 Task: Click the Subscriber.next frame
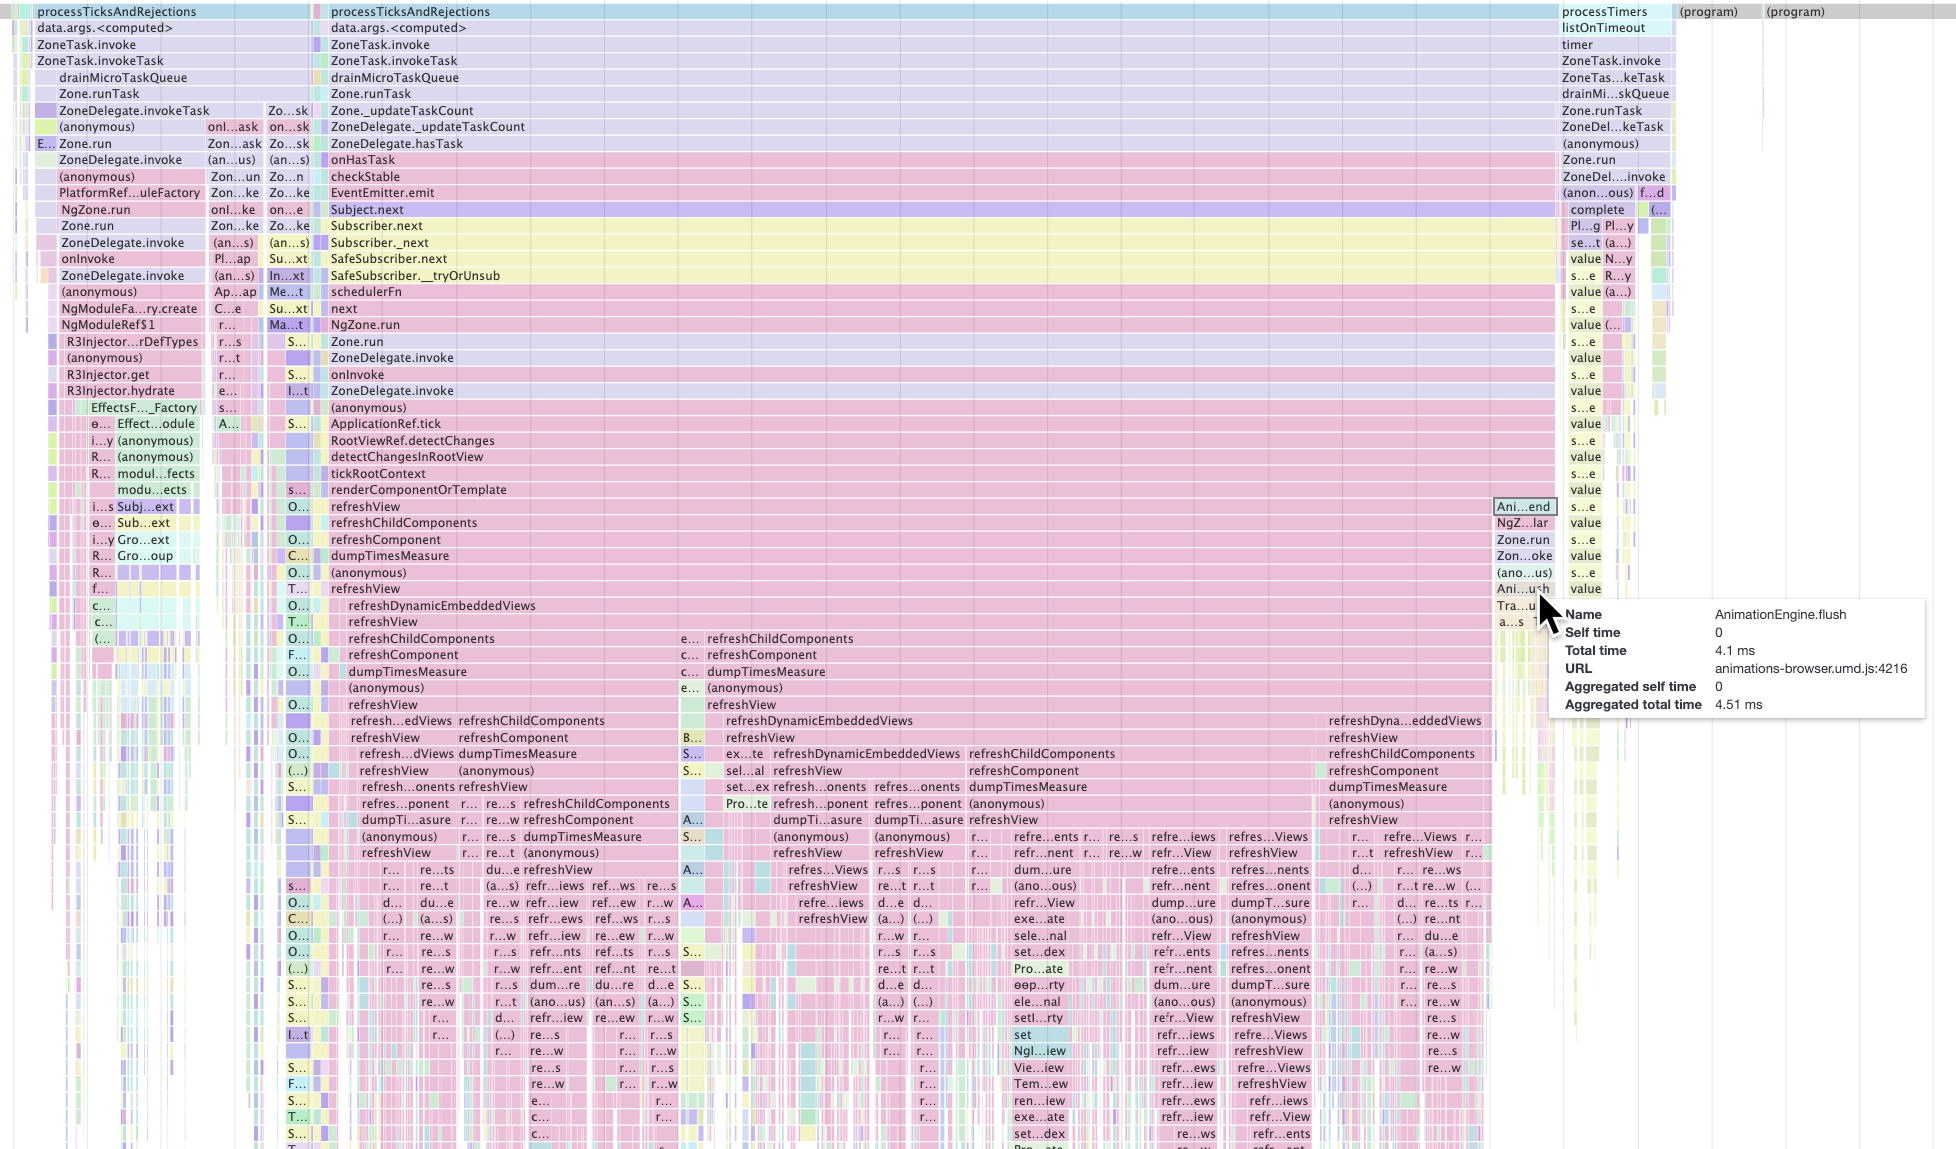942,226
